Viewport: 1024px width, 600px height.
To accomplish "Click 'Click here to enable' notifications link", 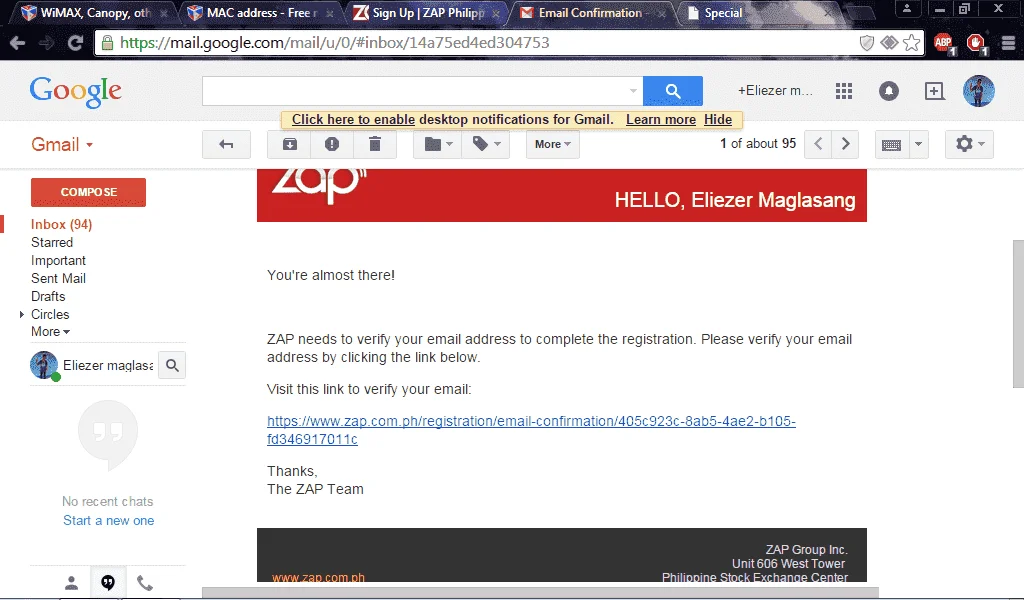I will [353, 119].
